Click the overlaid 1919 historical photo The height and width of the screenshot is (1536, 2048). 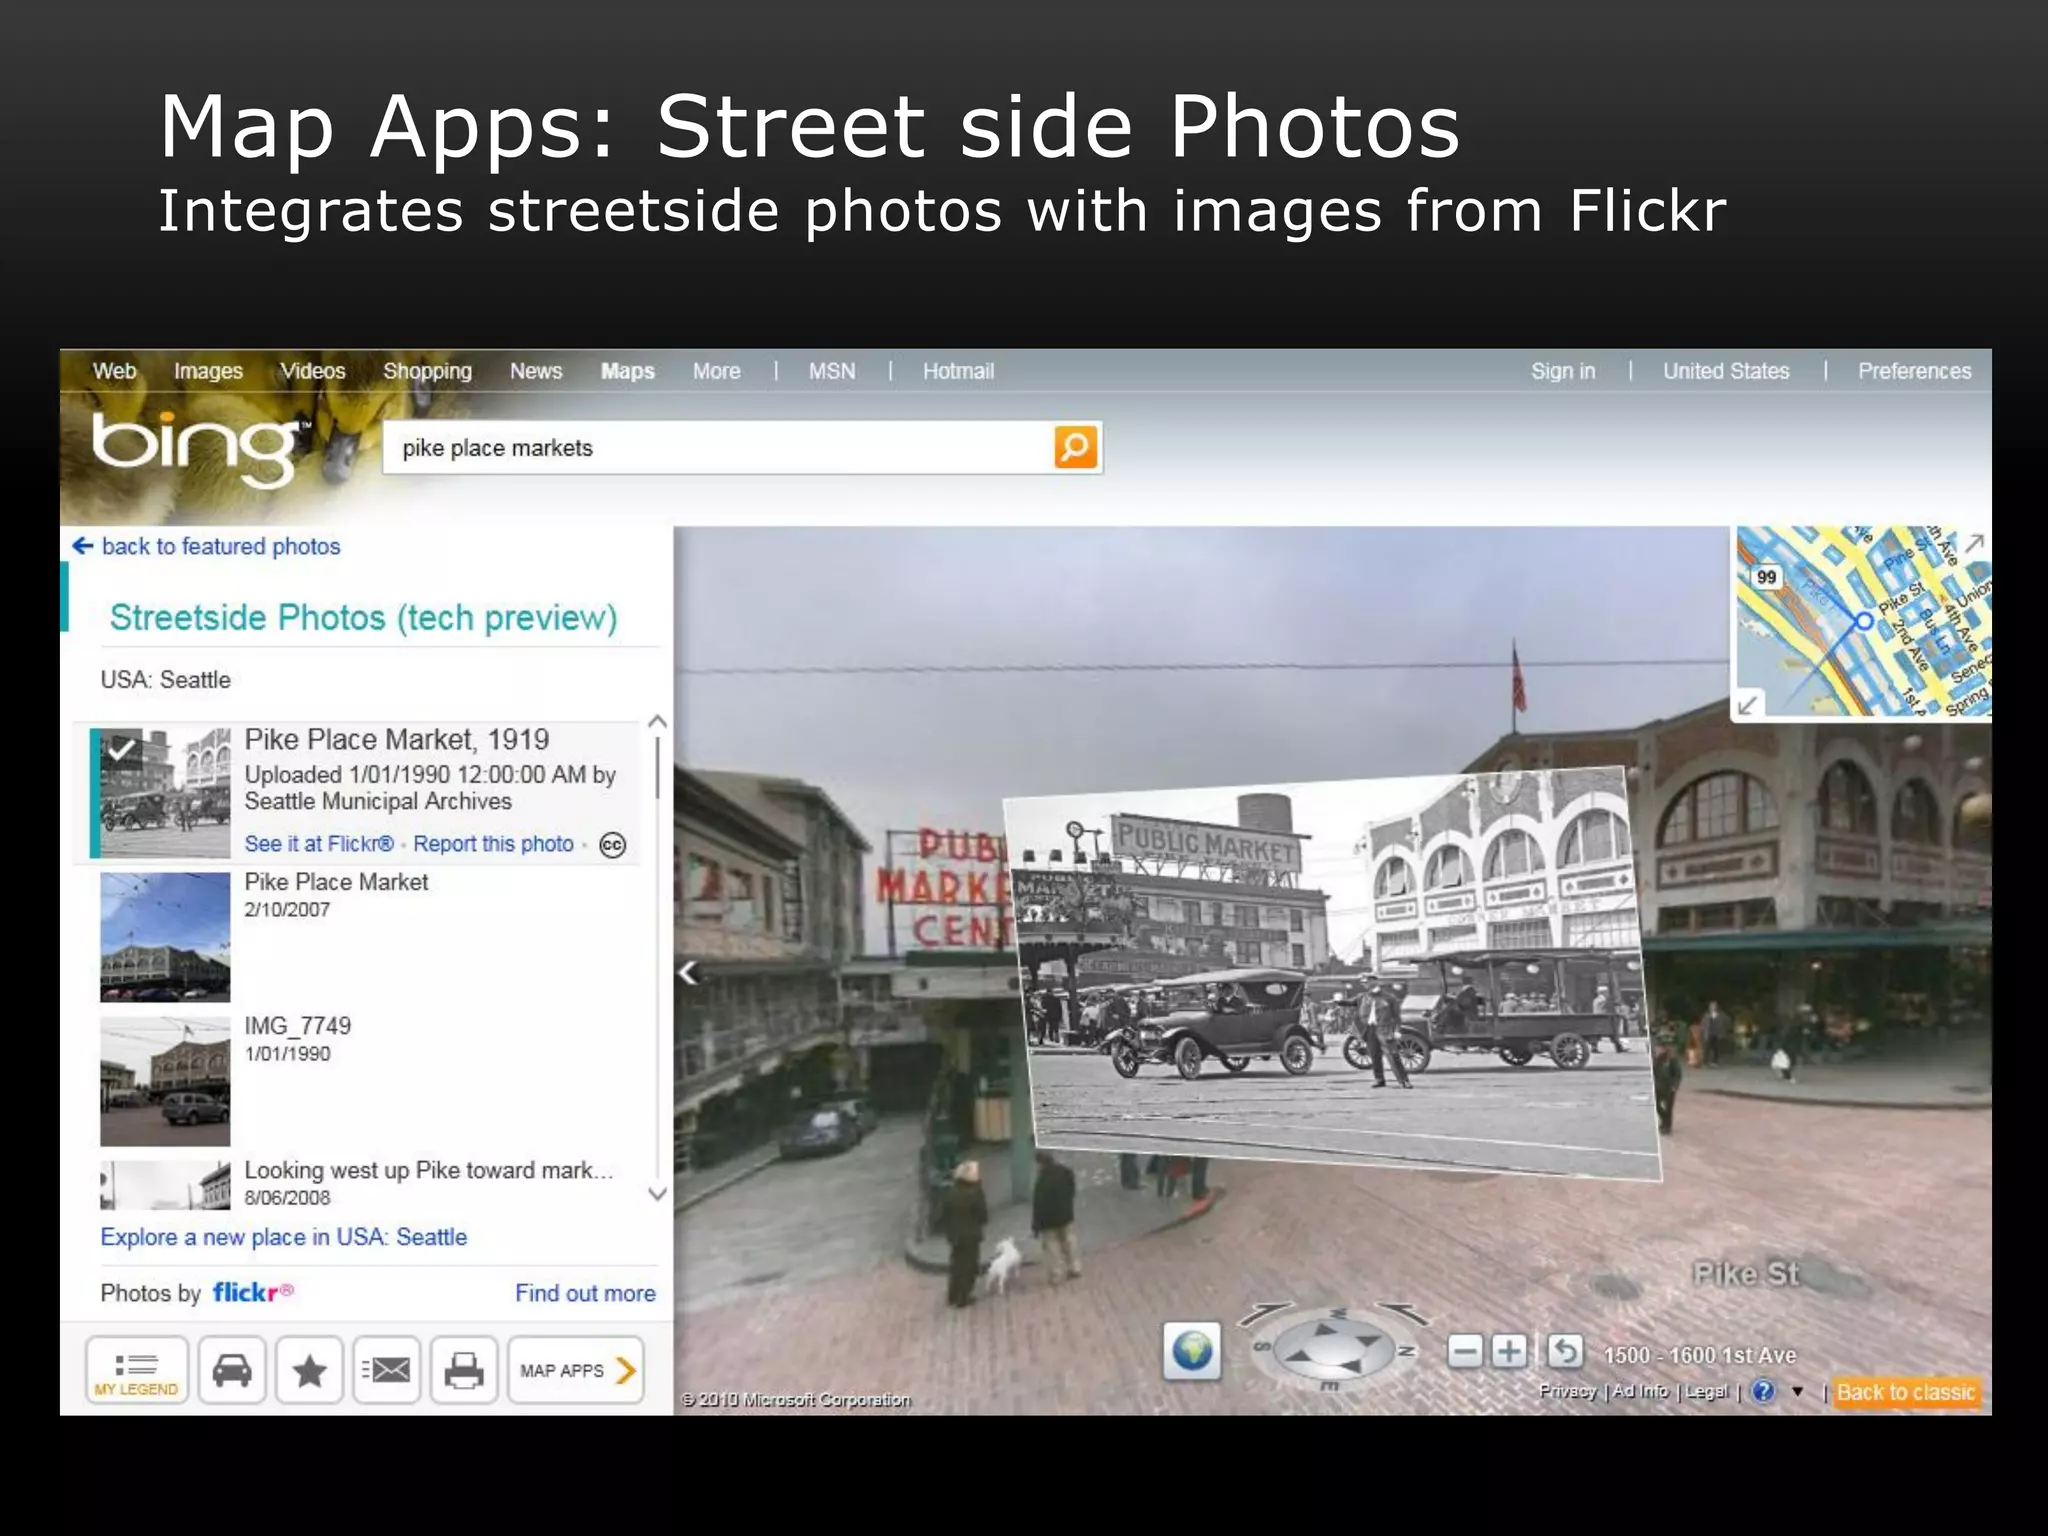pyautogui.click(x=1332, y=973)
